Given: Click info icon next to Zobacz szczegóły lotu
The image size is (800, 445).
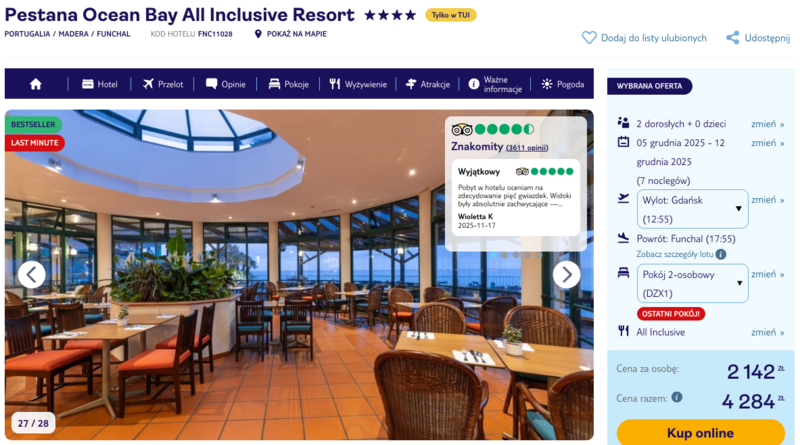Looking at the screenshot, I should (x=720, y=254).
